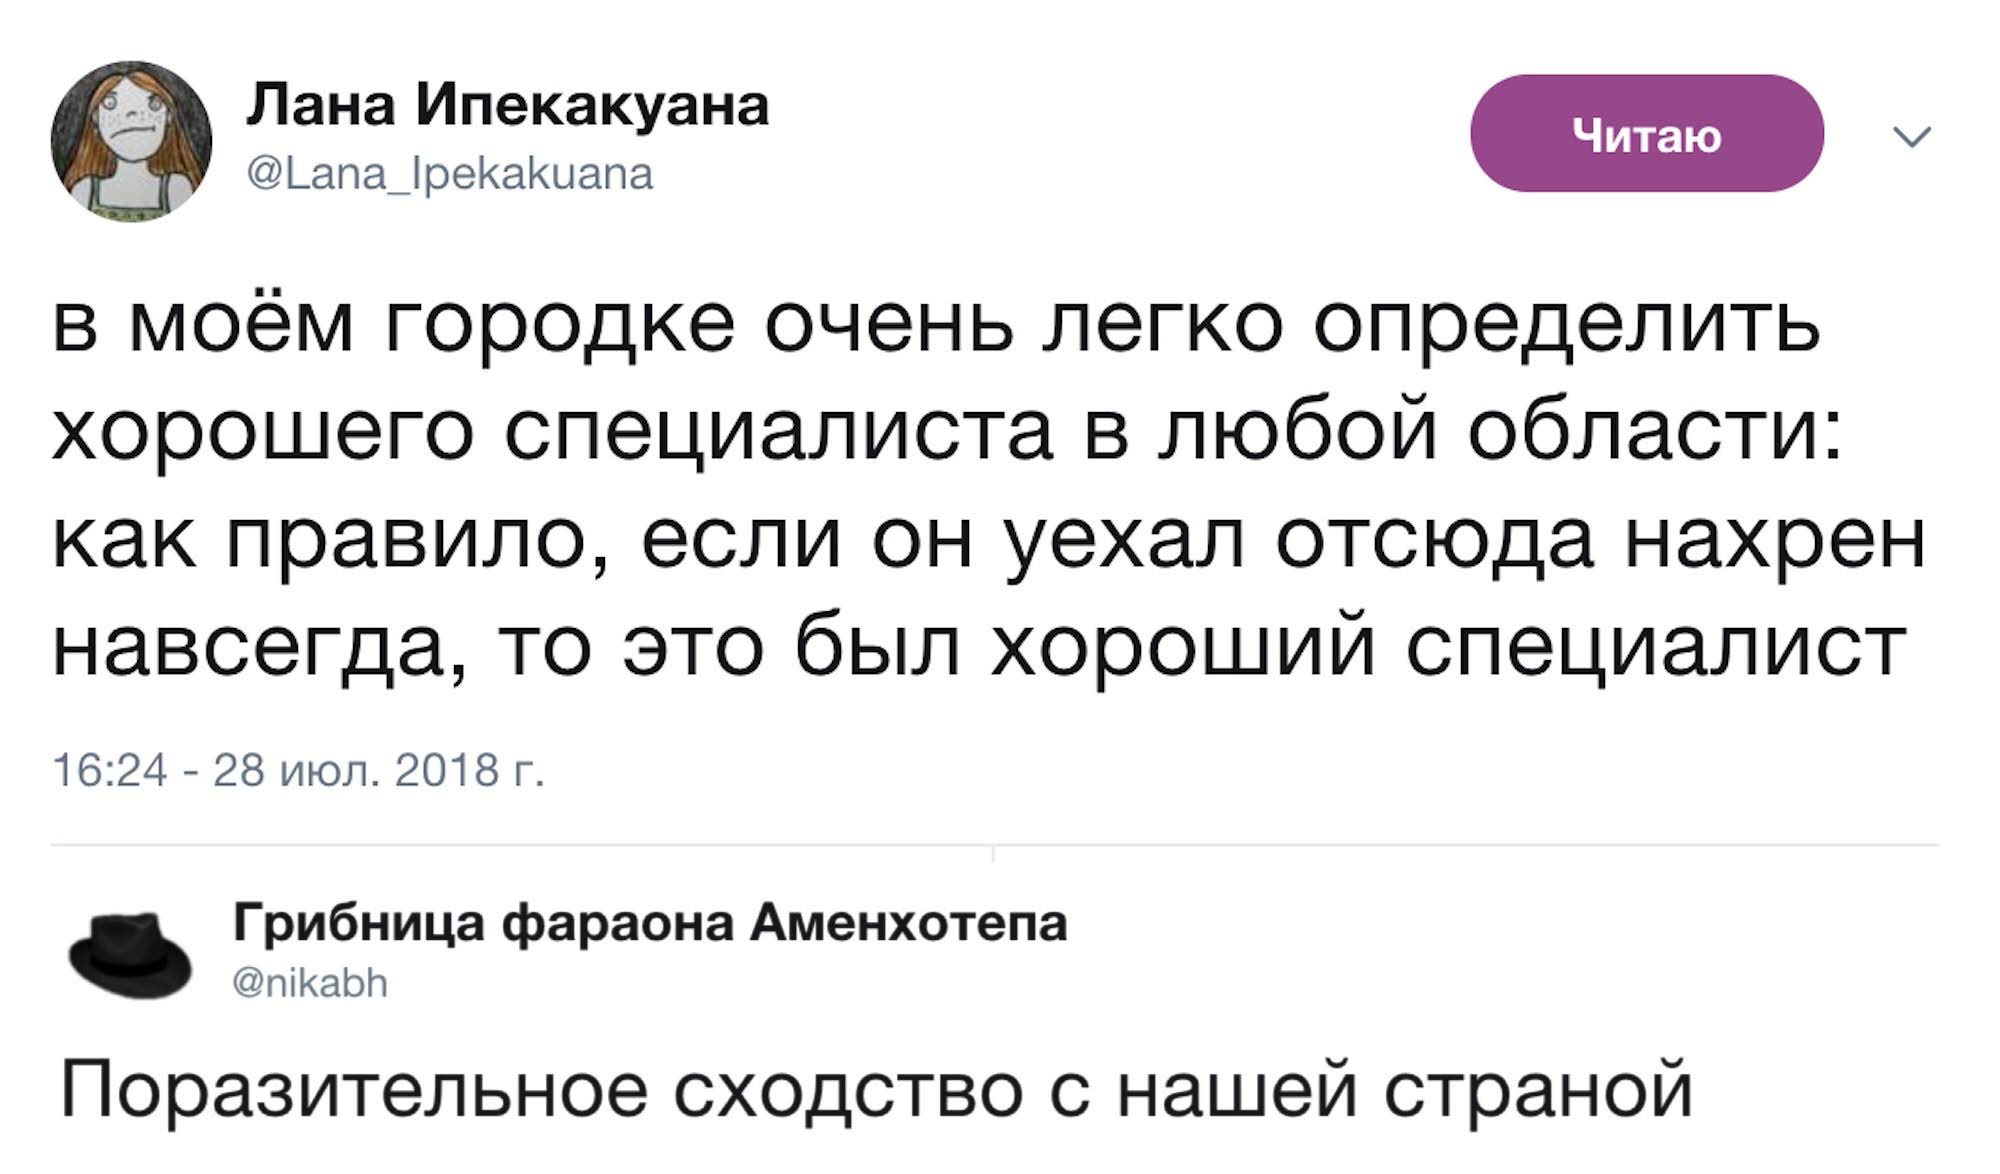Screen dimensions: 2000x1174
Task: Open the Лана Ипекакуана display name
Action: pyautogui.click(x=507, y=105)
